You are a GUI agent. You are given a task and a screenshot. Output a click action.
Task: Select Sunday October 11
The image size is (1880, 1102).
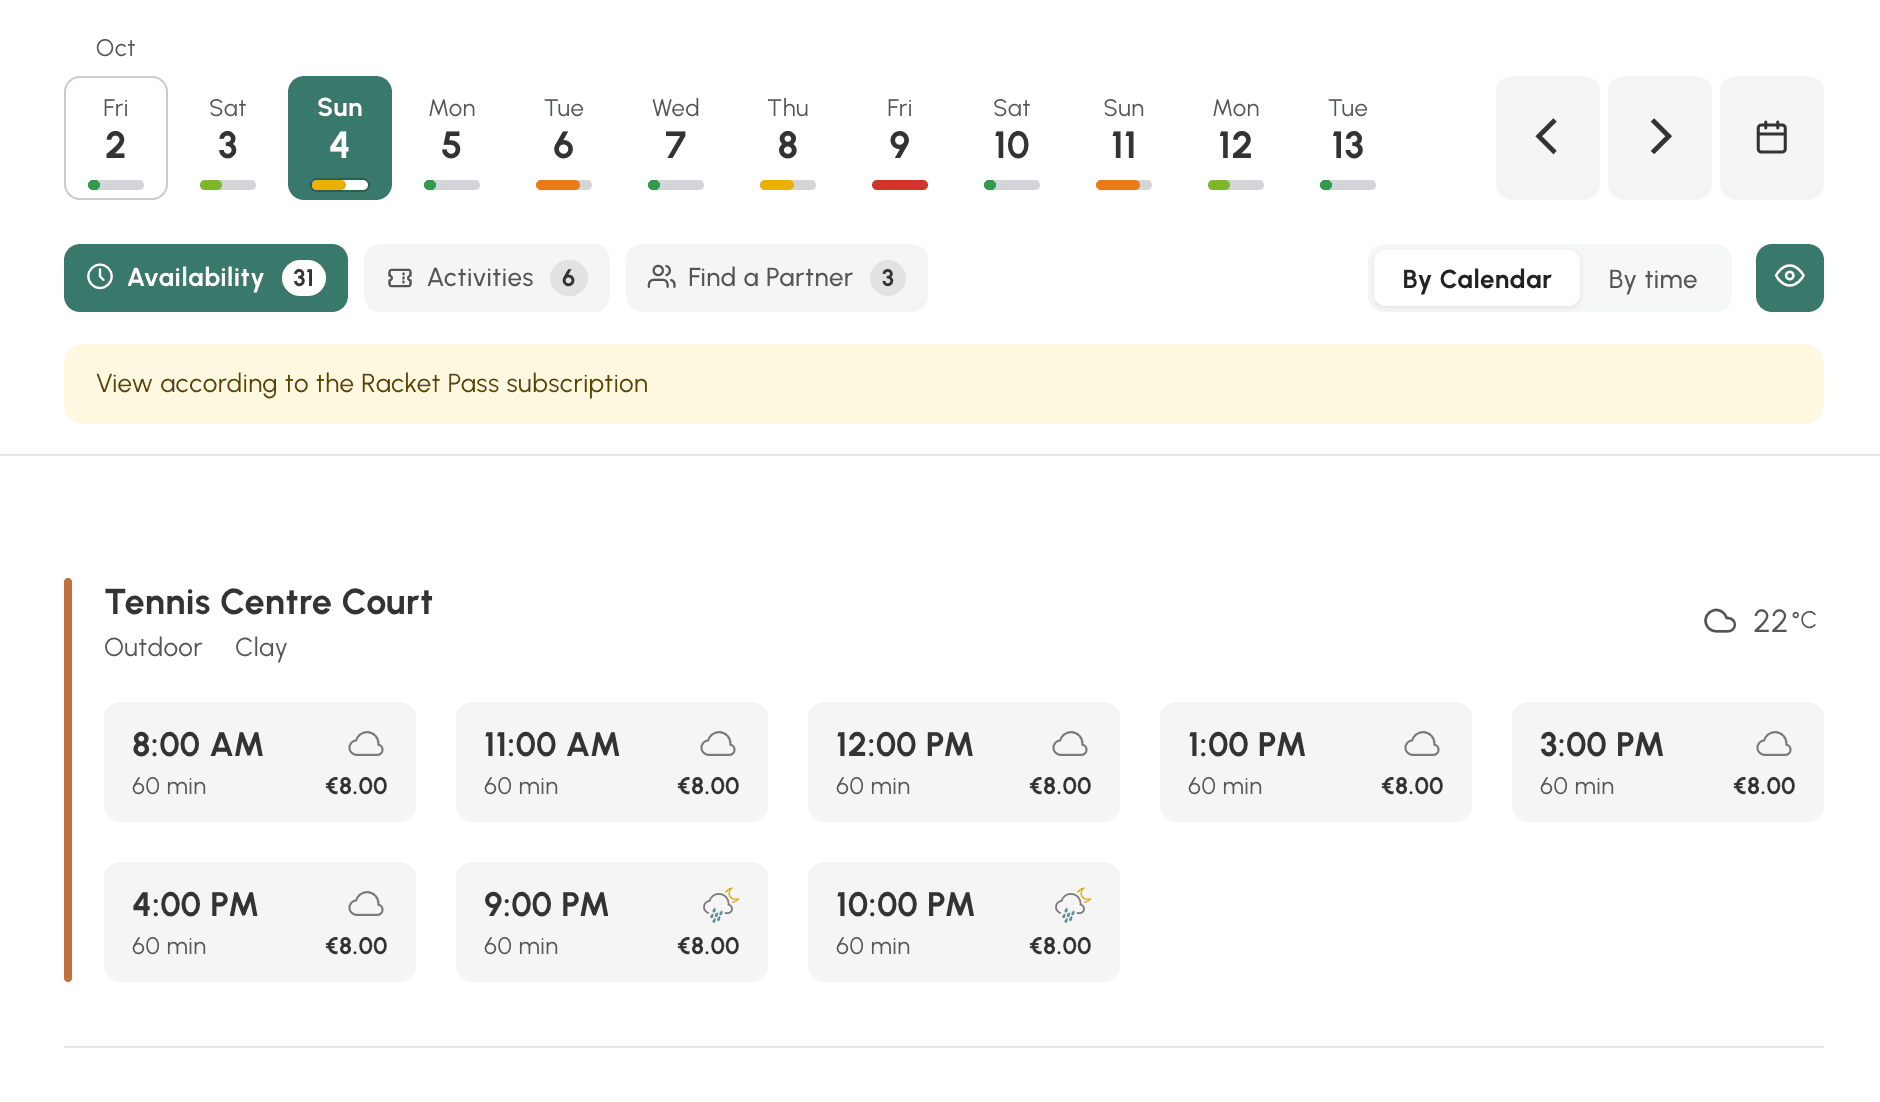point(1124,138)
